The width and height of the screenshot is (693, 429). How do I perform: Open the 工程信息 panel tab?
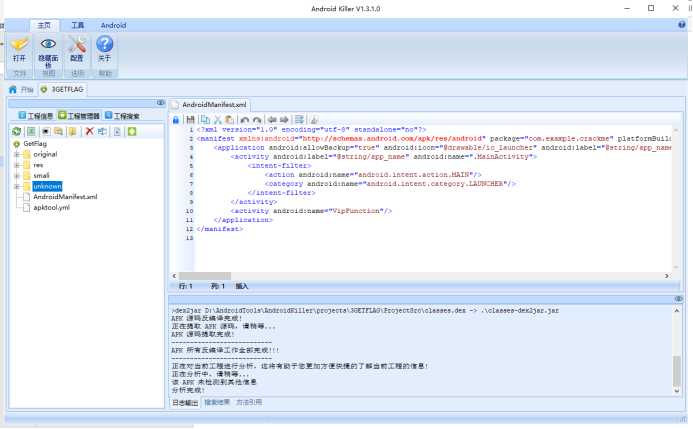36,116
